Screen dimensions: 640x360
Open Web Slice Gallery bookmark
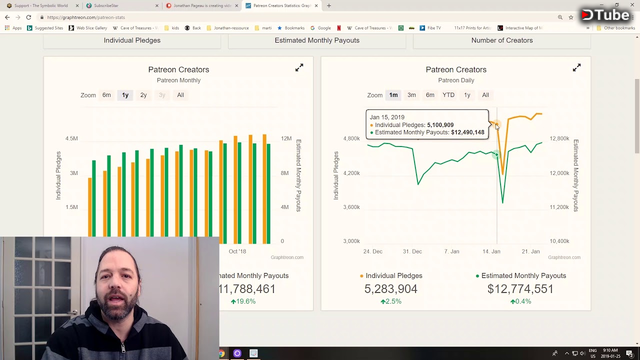click(88, 28)
